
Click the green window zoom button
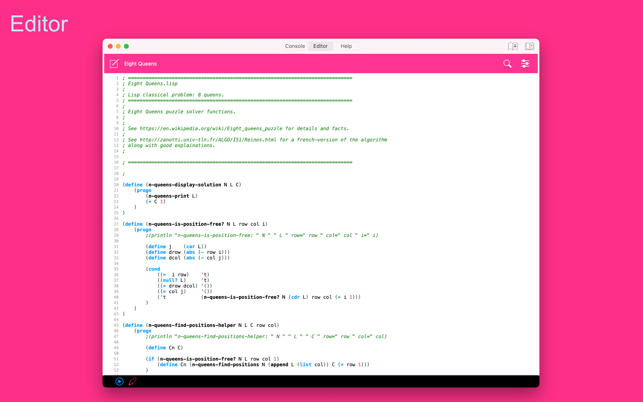coord(126,46)
